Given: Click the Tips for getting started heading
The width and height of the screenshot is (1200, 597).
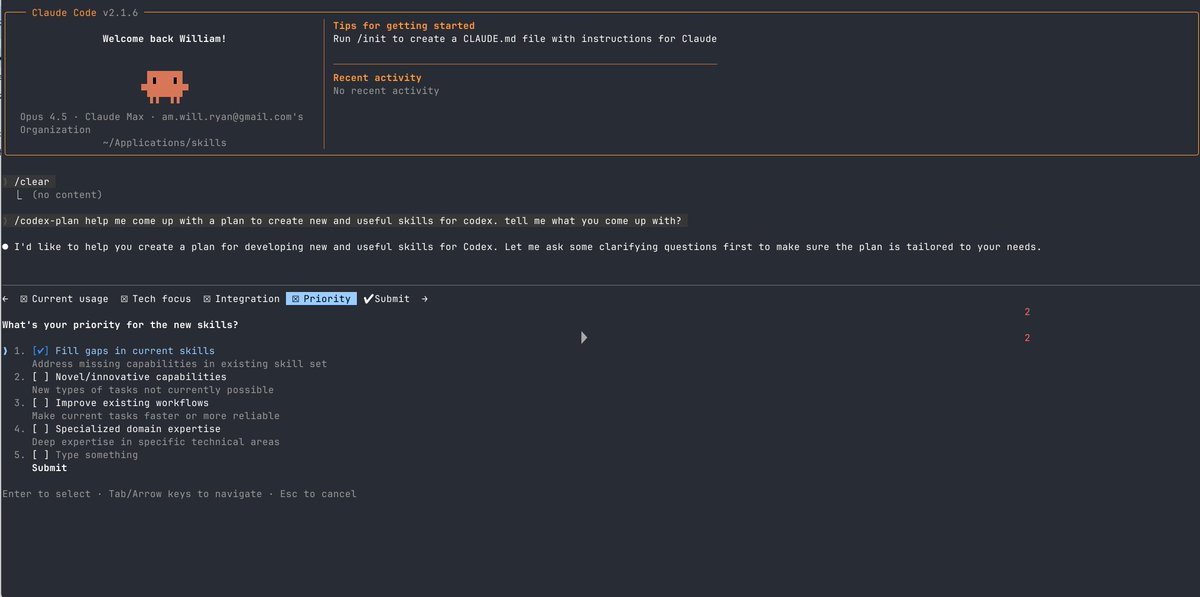Looking at the screenshot, I should point(404,26).
